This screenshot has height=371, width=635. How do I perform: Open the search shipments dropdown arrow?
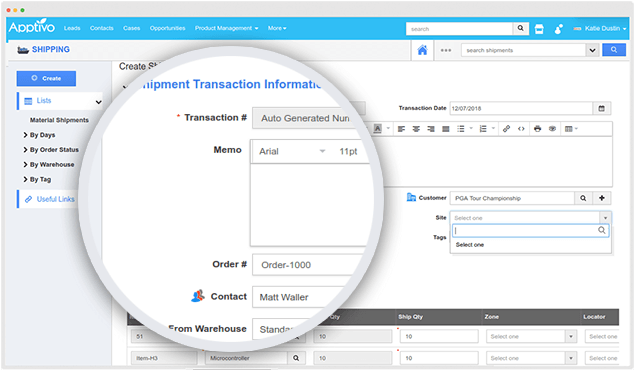[592, 50]
